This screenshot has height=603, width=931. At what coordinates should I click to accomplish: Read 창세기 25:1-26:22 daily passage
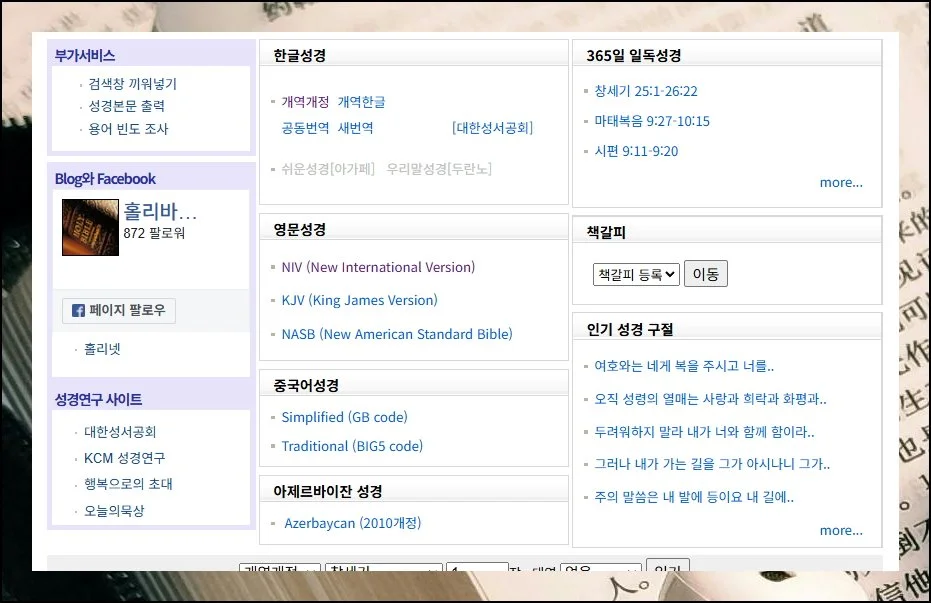(x=645, y=91)
